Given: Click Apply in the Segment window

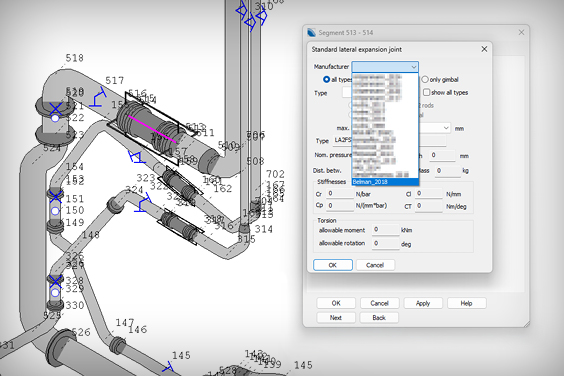Looking at the screenshot, I should [x=423, y=303].
